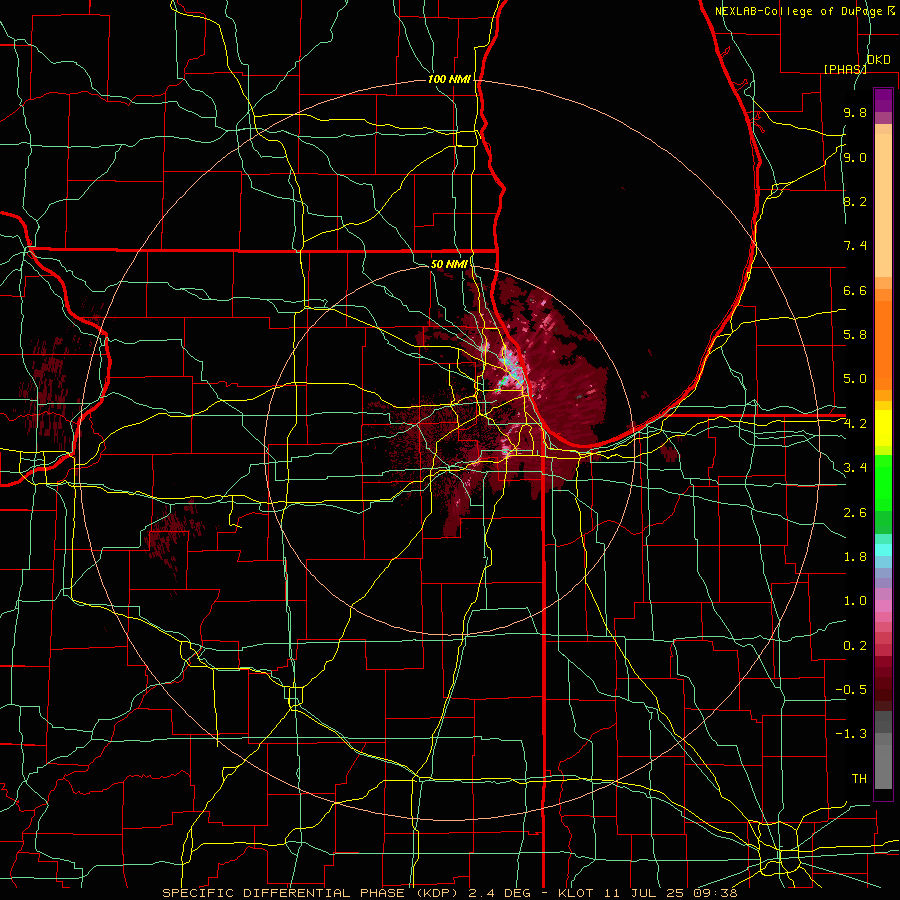Viewport: 900px width, 900px height.
Task: Pick the orange band of the color scale
Action: (x=883, y=346)
